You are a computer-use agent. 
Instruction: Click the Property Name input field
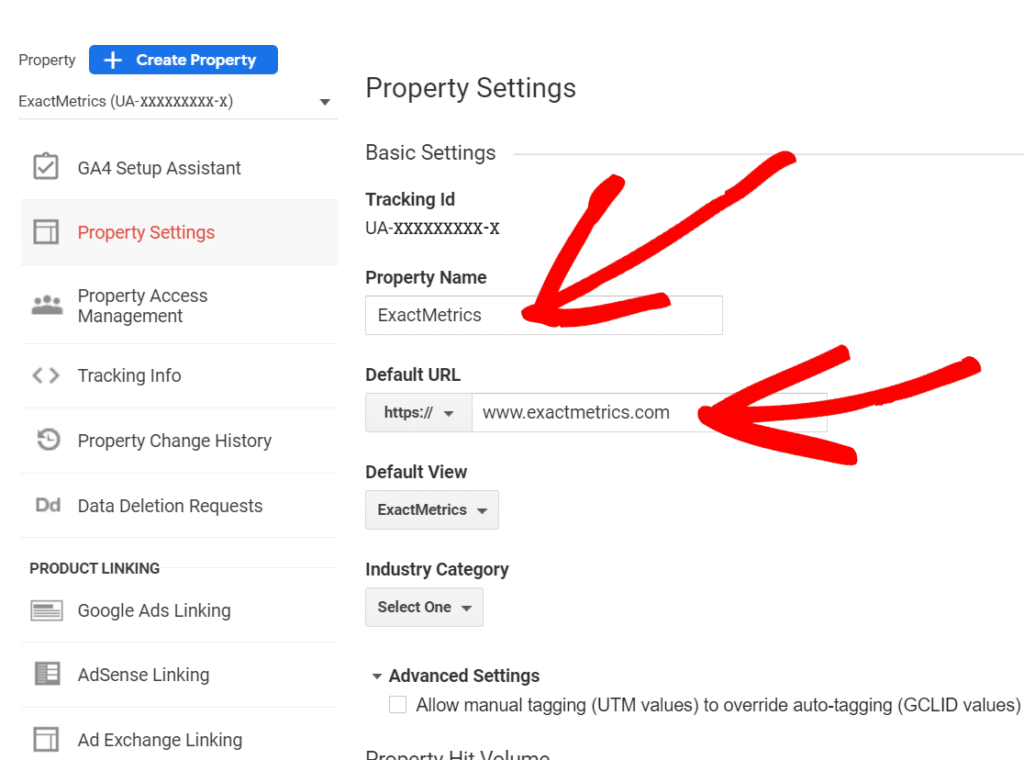tap(544, 315)
